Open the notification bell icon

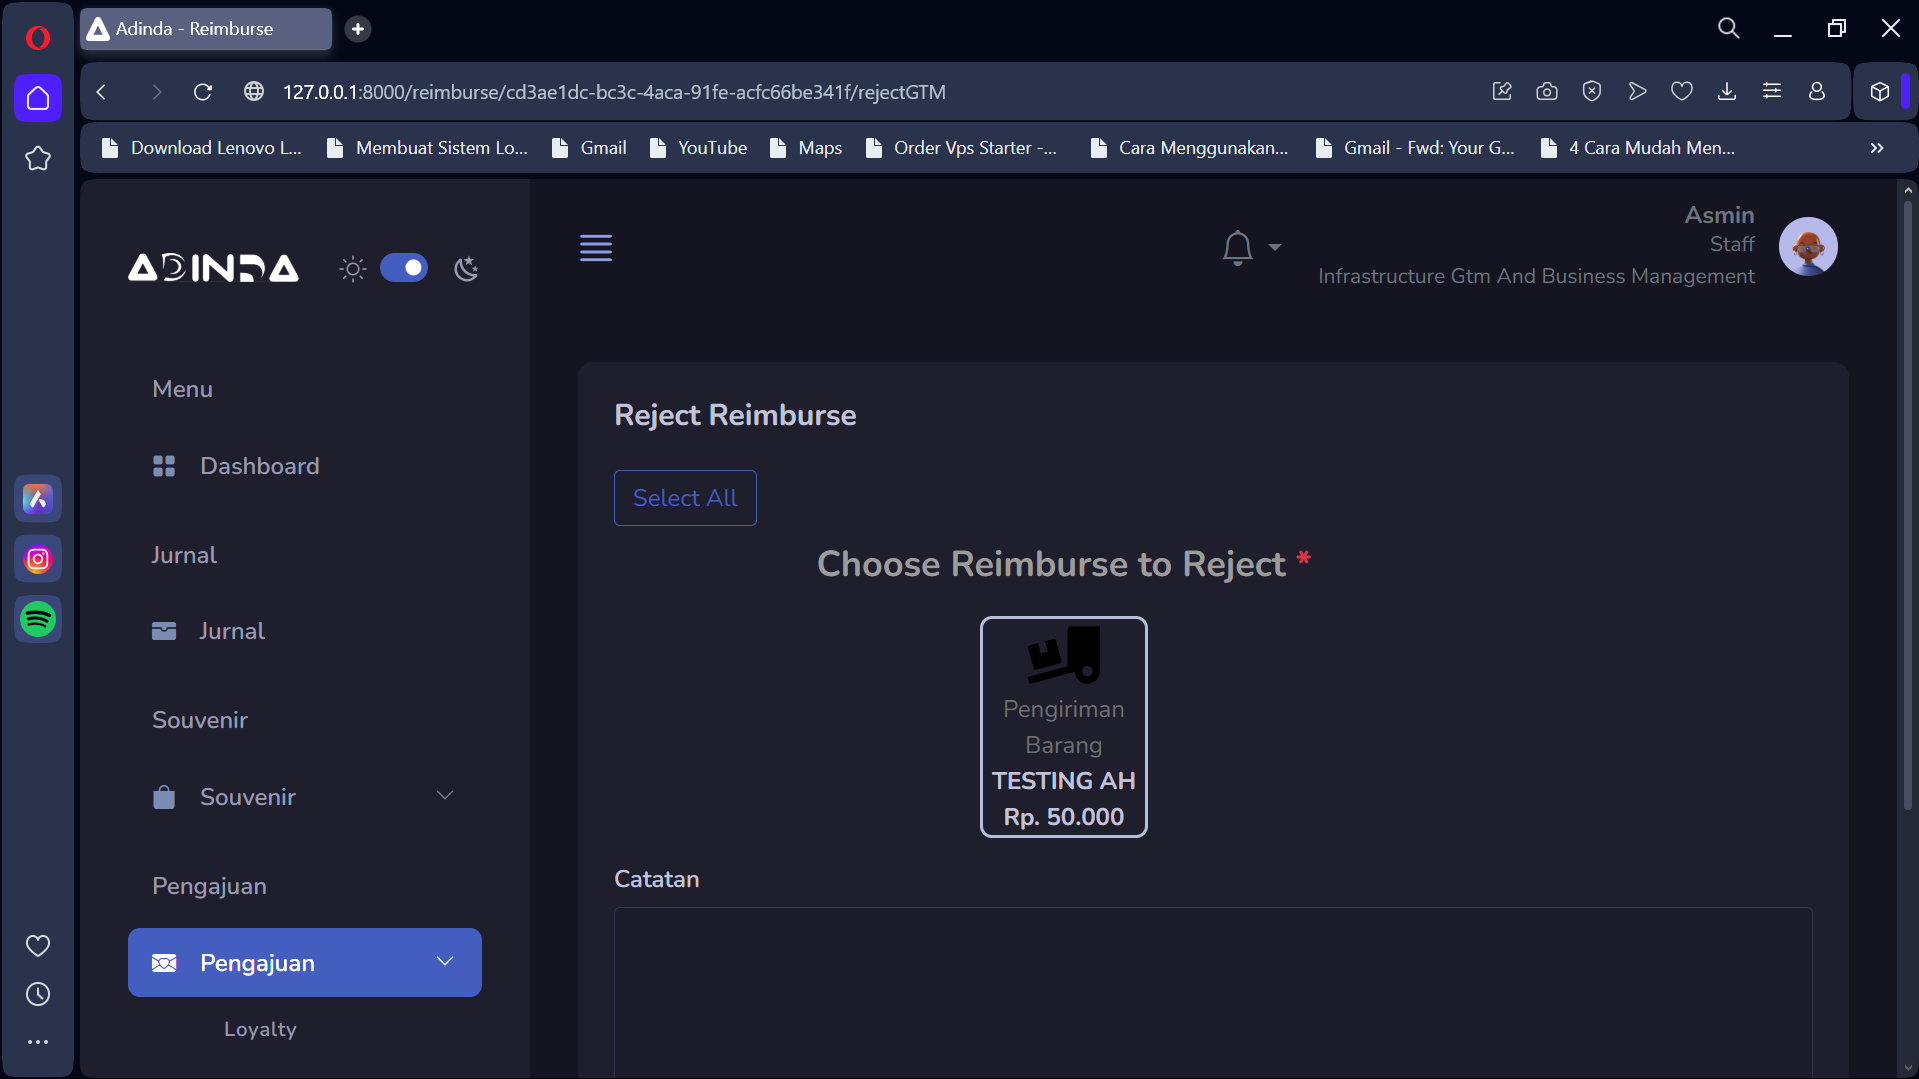(x=1237, y=247)
